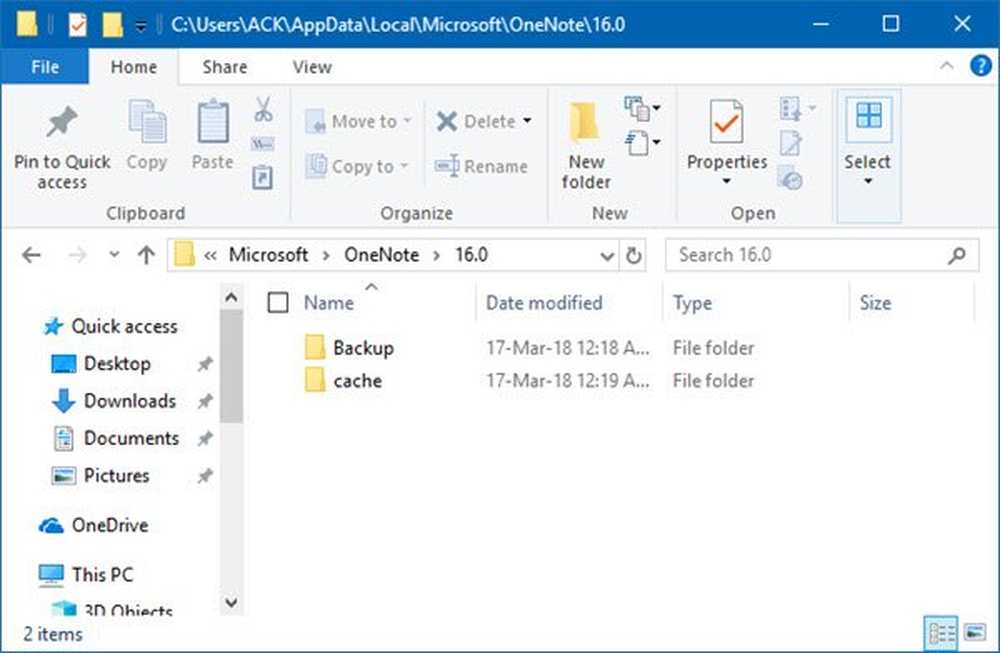Click the Cut scissors icon in Clipboard
Viewport: 1000px width, 653px height.
263,109
